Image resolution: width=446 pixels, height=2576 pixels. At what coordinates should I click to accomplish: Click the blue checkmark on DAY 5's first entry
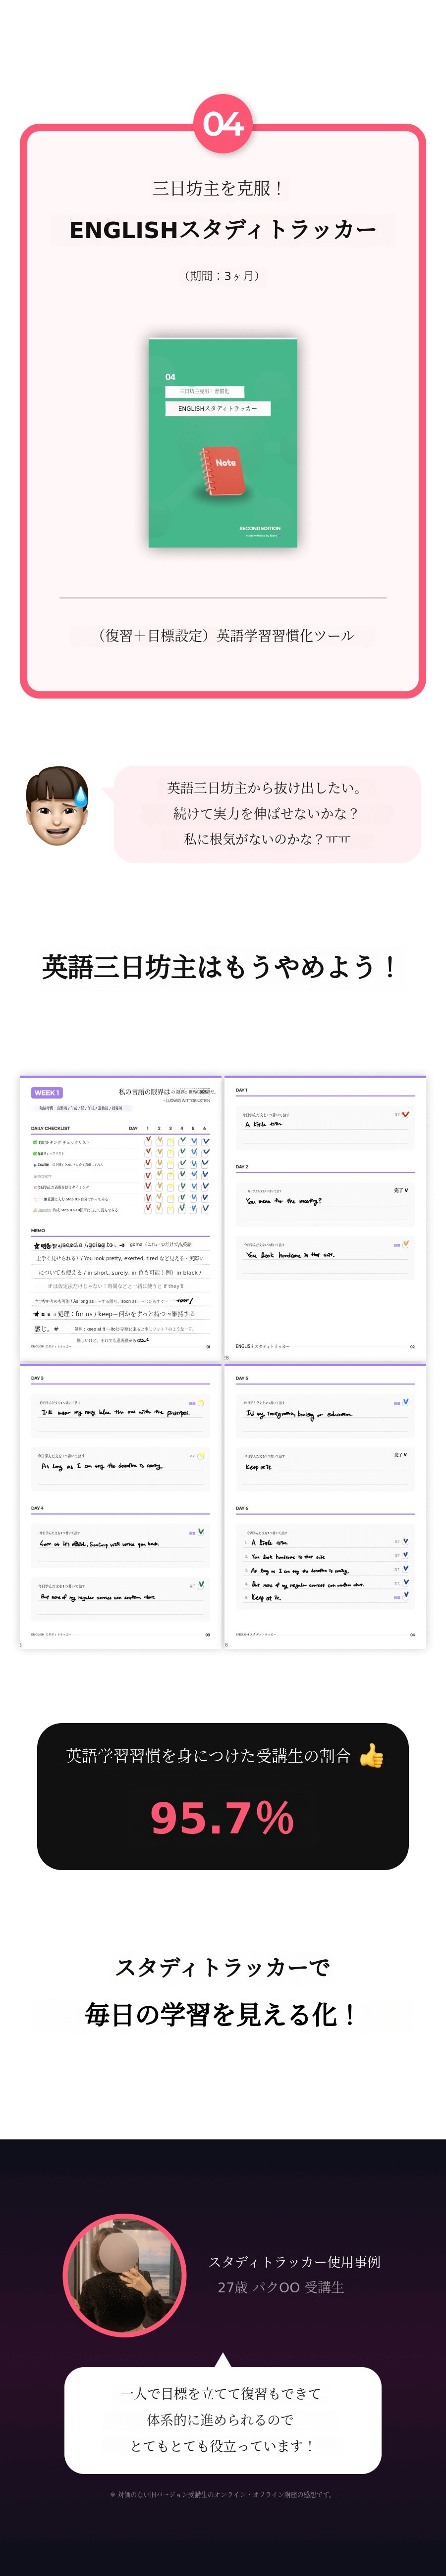pos(405,1402)
